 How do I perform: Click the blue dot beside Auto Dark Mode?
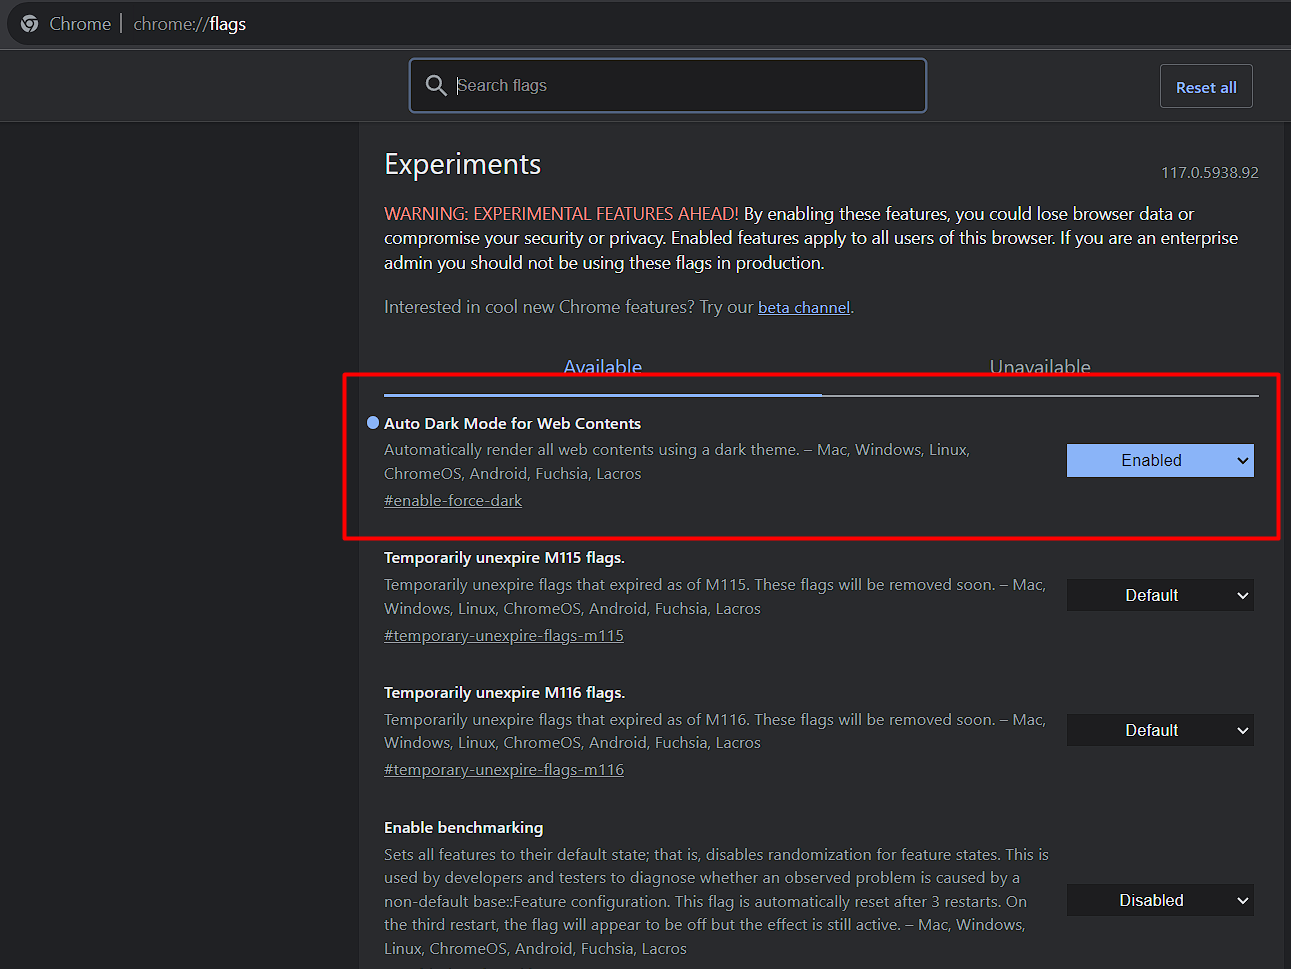coord(373,423)
